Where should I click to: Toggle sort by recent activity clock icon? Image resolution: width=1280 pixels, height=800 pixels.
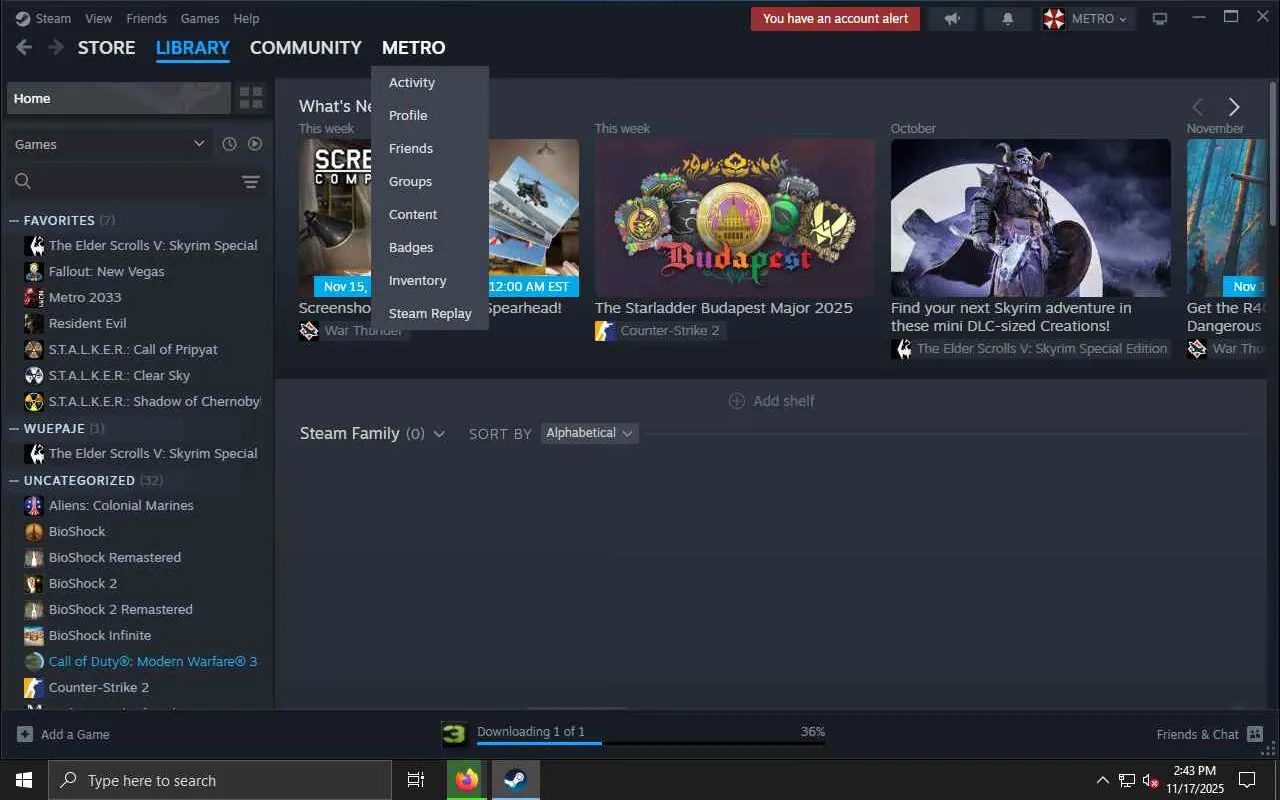(x=229, y=144)
